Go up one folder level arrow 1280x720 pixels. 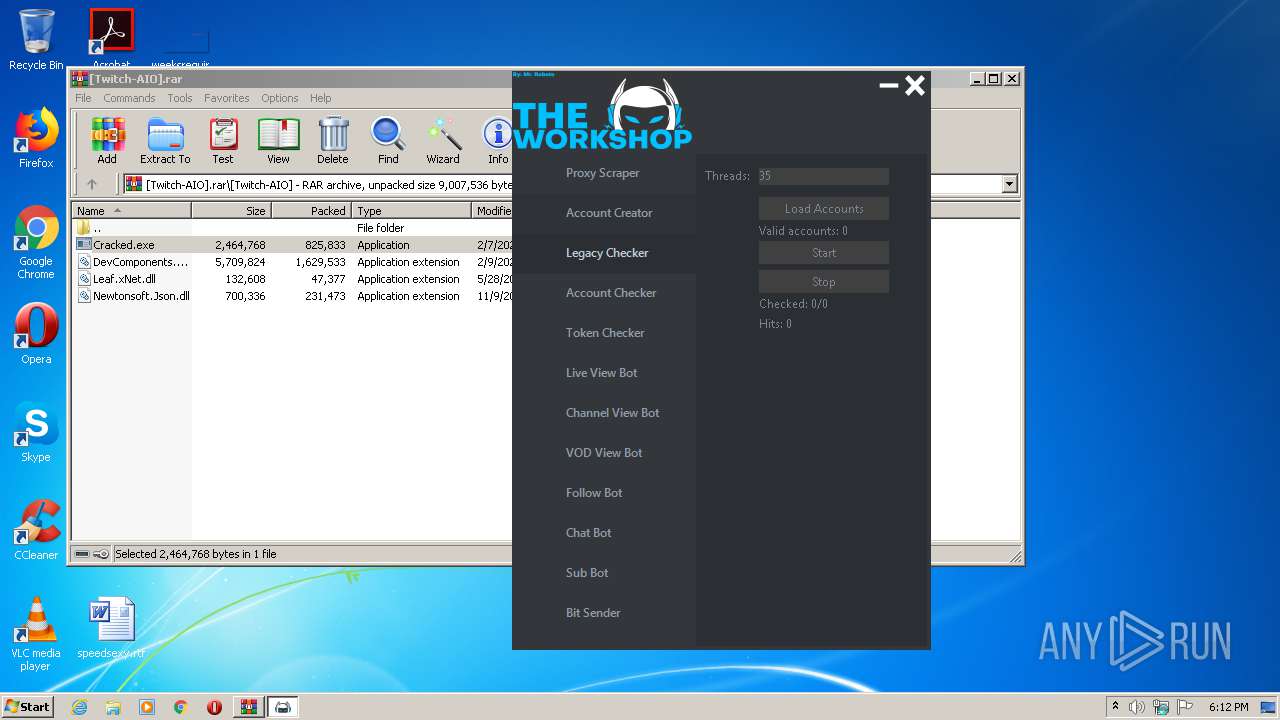[x=92, y=184]
